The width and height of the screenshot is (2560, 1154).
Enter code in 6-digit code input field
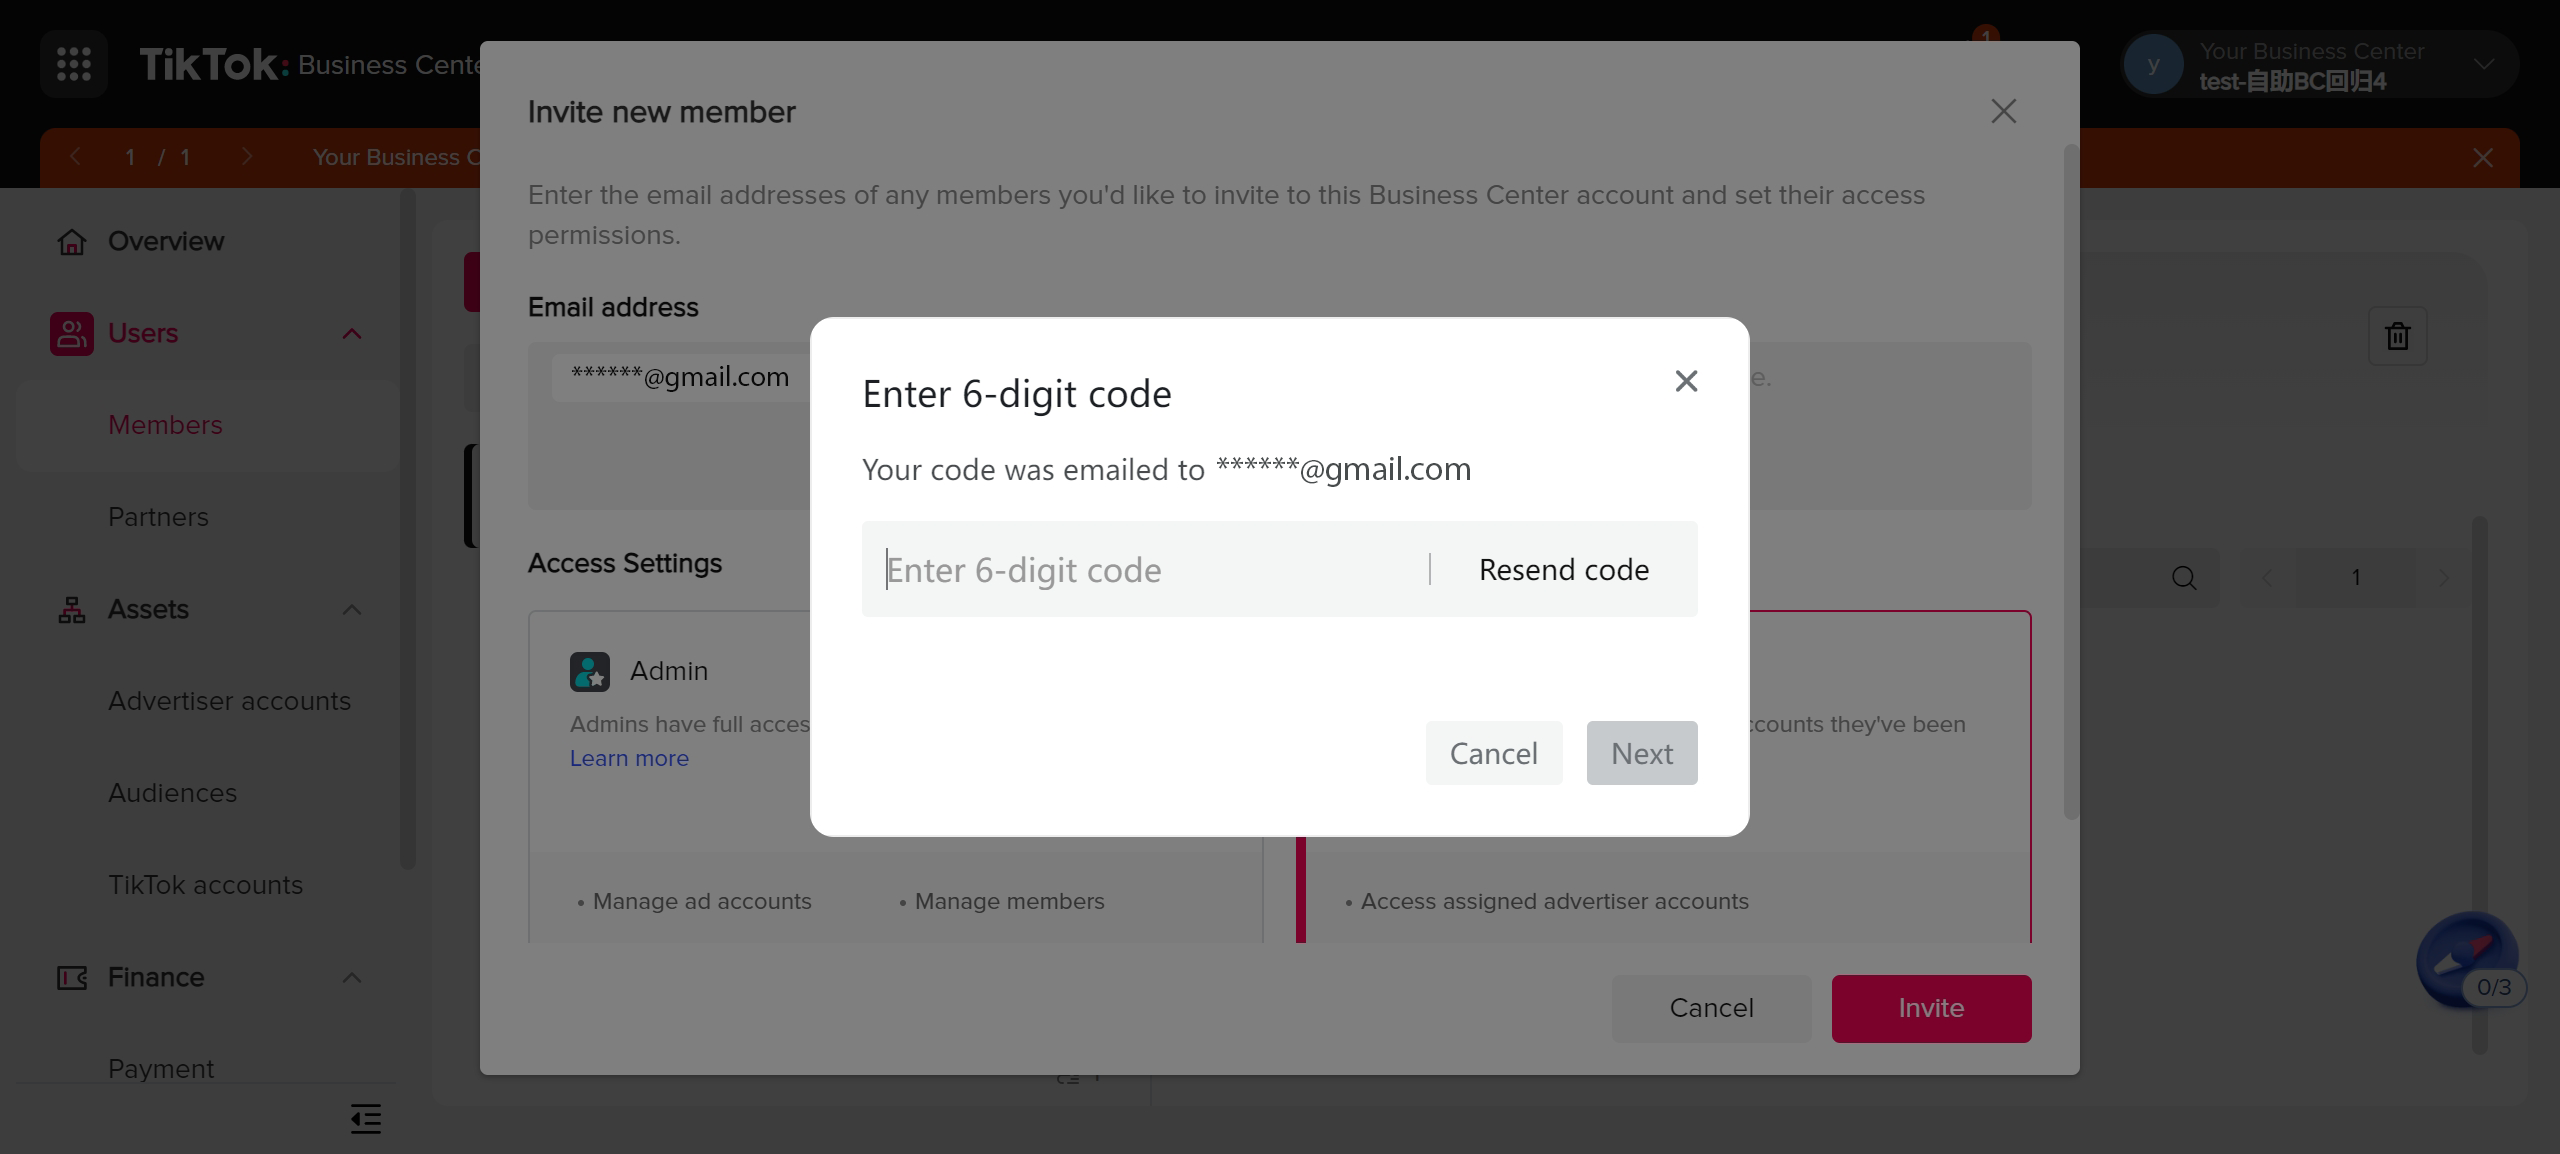coord(1141,566)
